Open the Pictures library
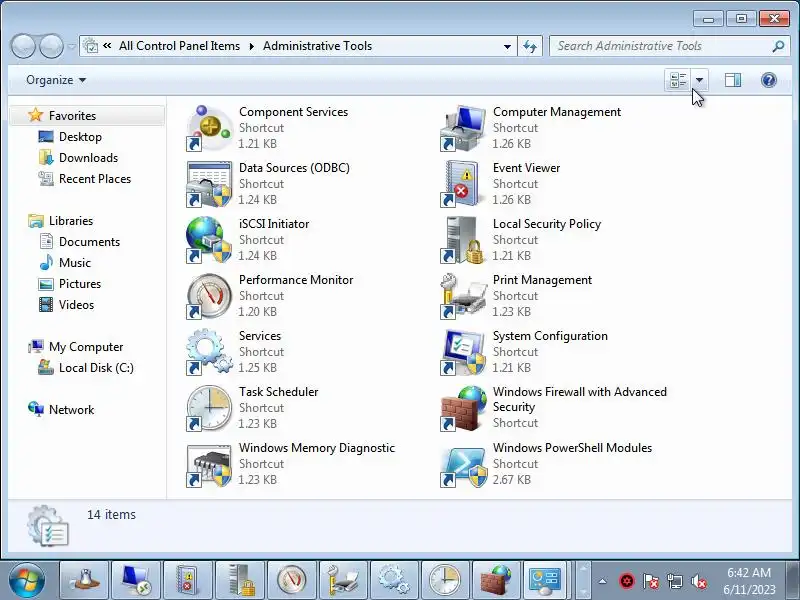This screenshot has height=600, width=800. 80,283
